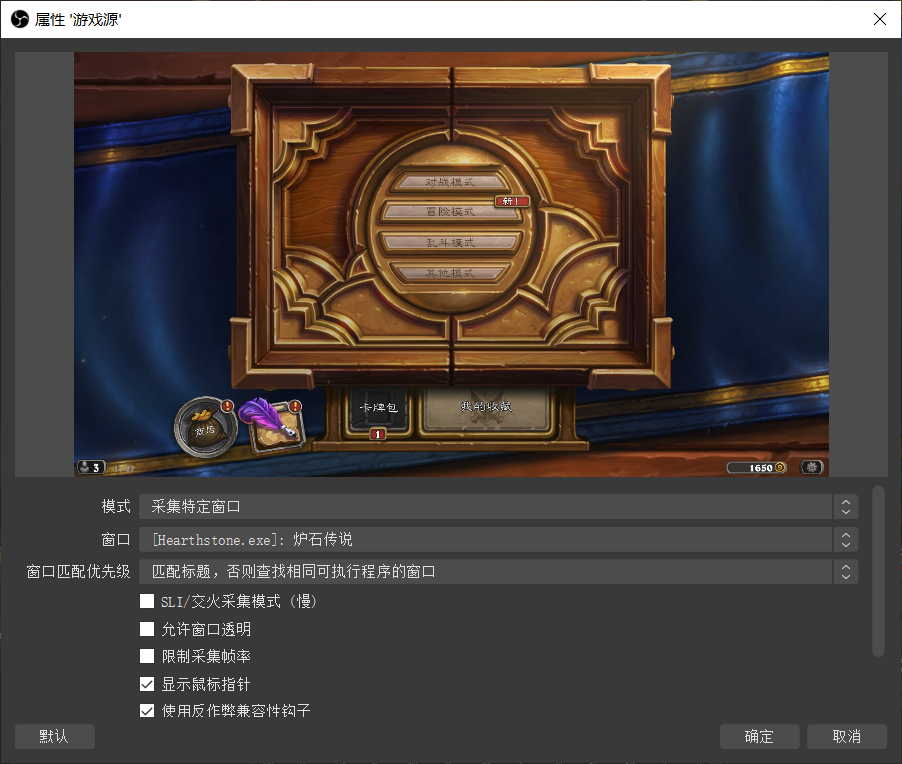Click the 窗口匹配优先级 label text
The width and height of the screenshot is (902, 764).
click(x=78, y=571)
